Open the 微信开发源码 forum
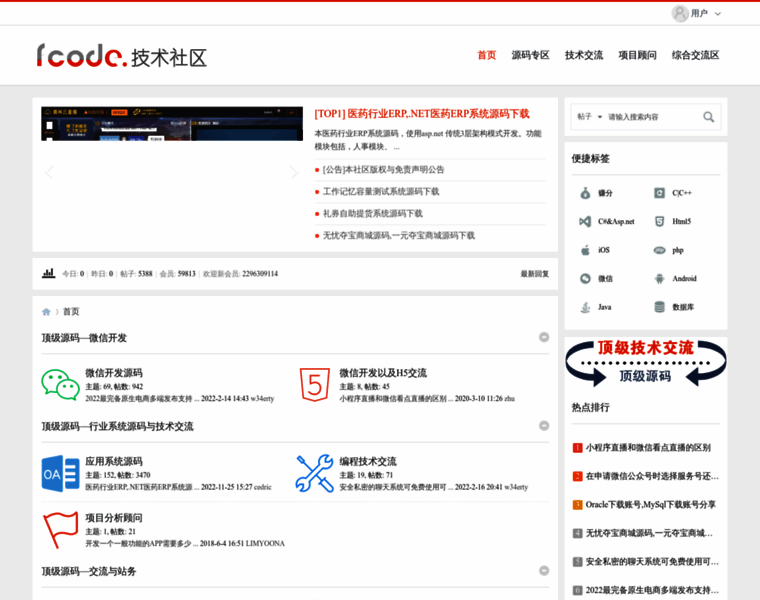The image size is (760, 600). point(114,373)
